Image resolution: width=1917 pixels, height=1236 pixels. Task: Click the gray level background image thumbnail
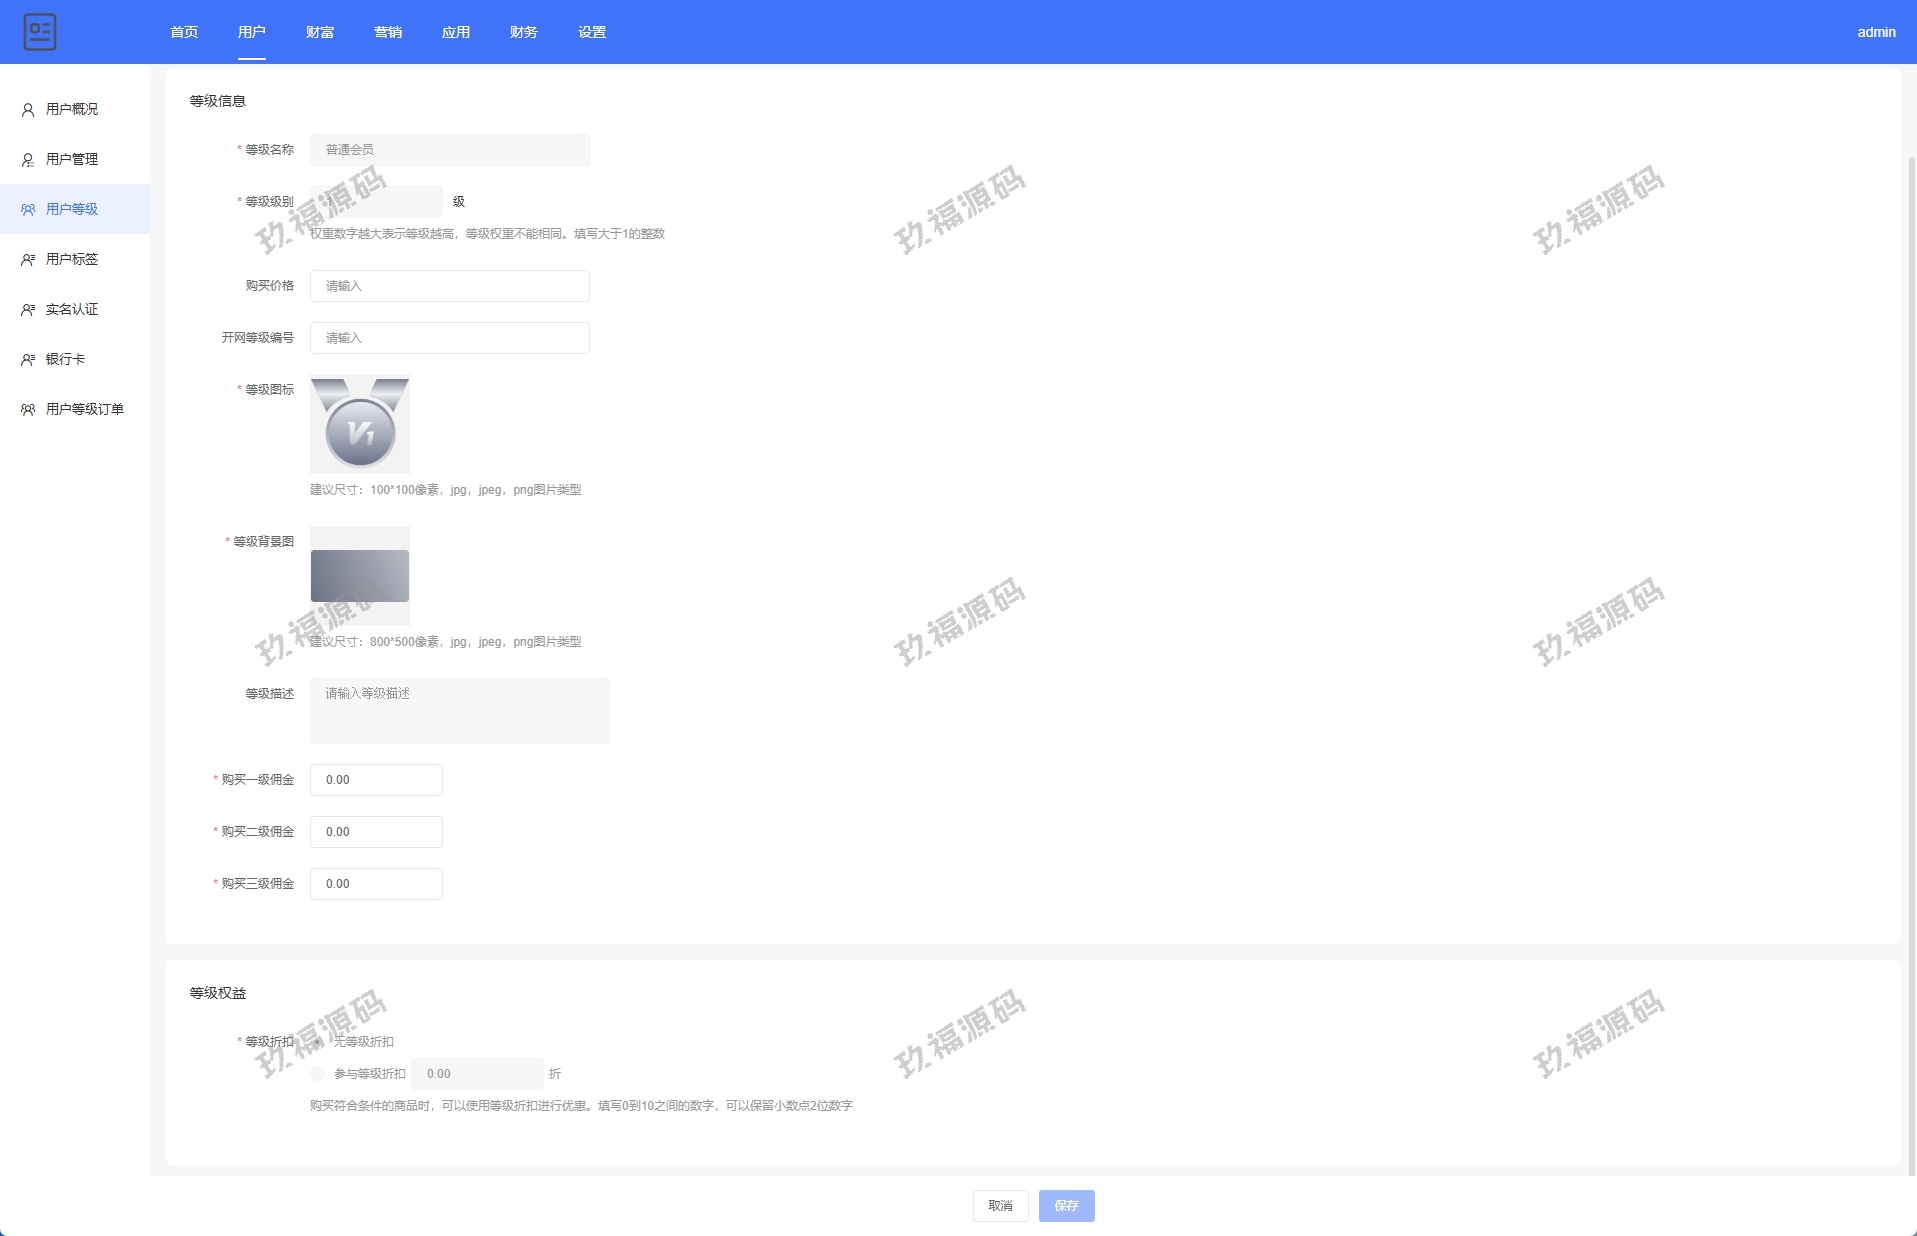point(360,576)
